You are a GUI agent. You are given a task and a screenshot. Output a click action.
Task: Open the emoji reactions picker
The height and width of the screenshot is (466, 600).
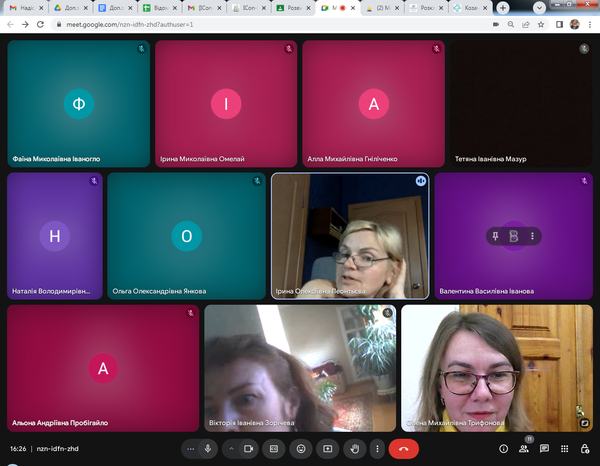click(300, 449)
